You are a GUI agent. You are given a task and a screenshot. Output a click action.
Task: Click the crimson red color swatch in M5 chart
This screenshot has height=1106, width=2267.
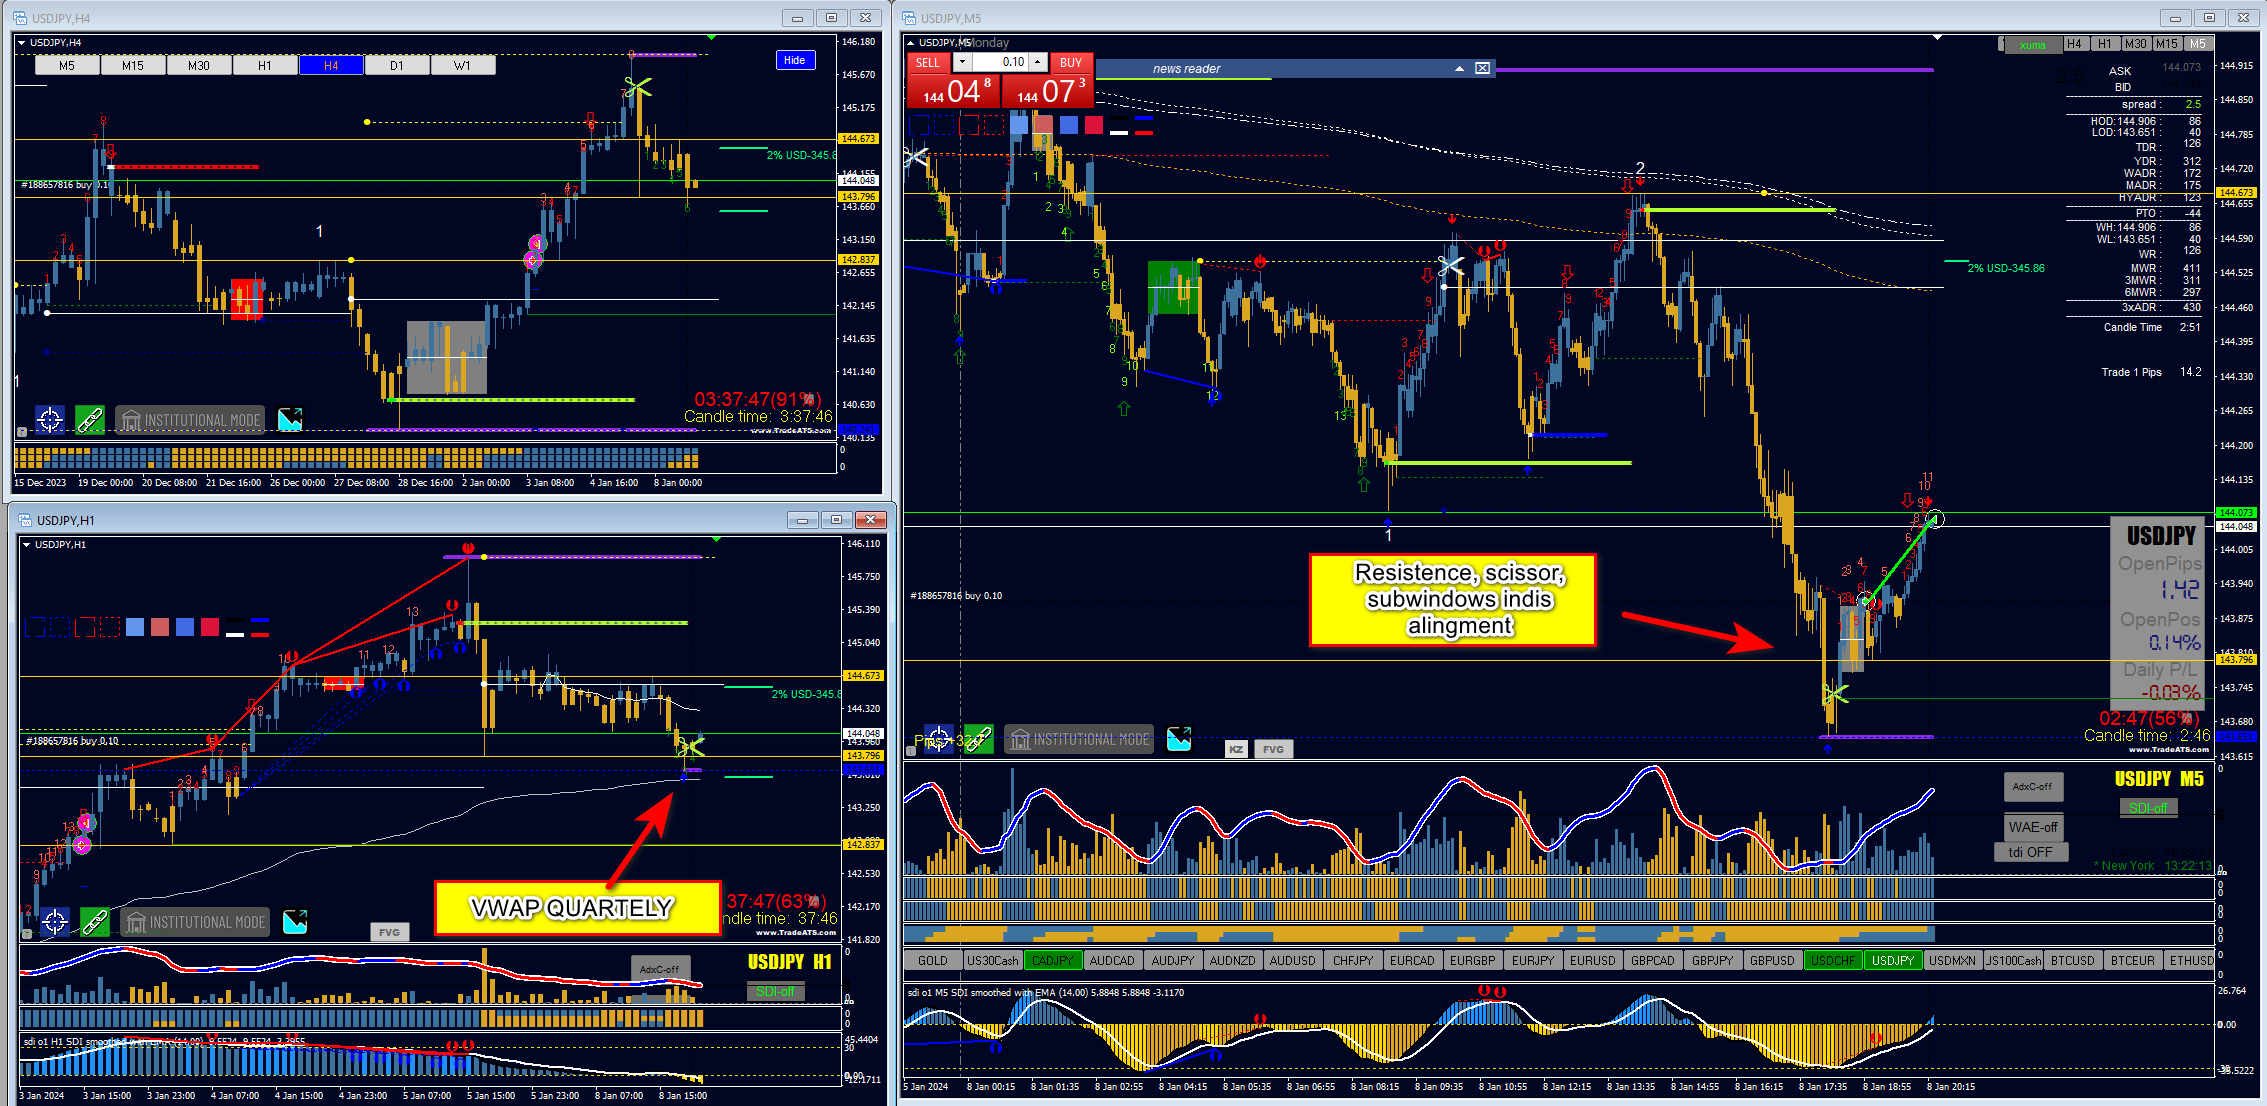1094,125
